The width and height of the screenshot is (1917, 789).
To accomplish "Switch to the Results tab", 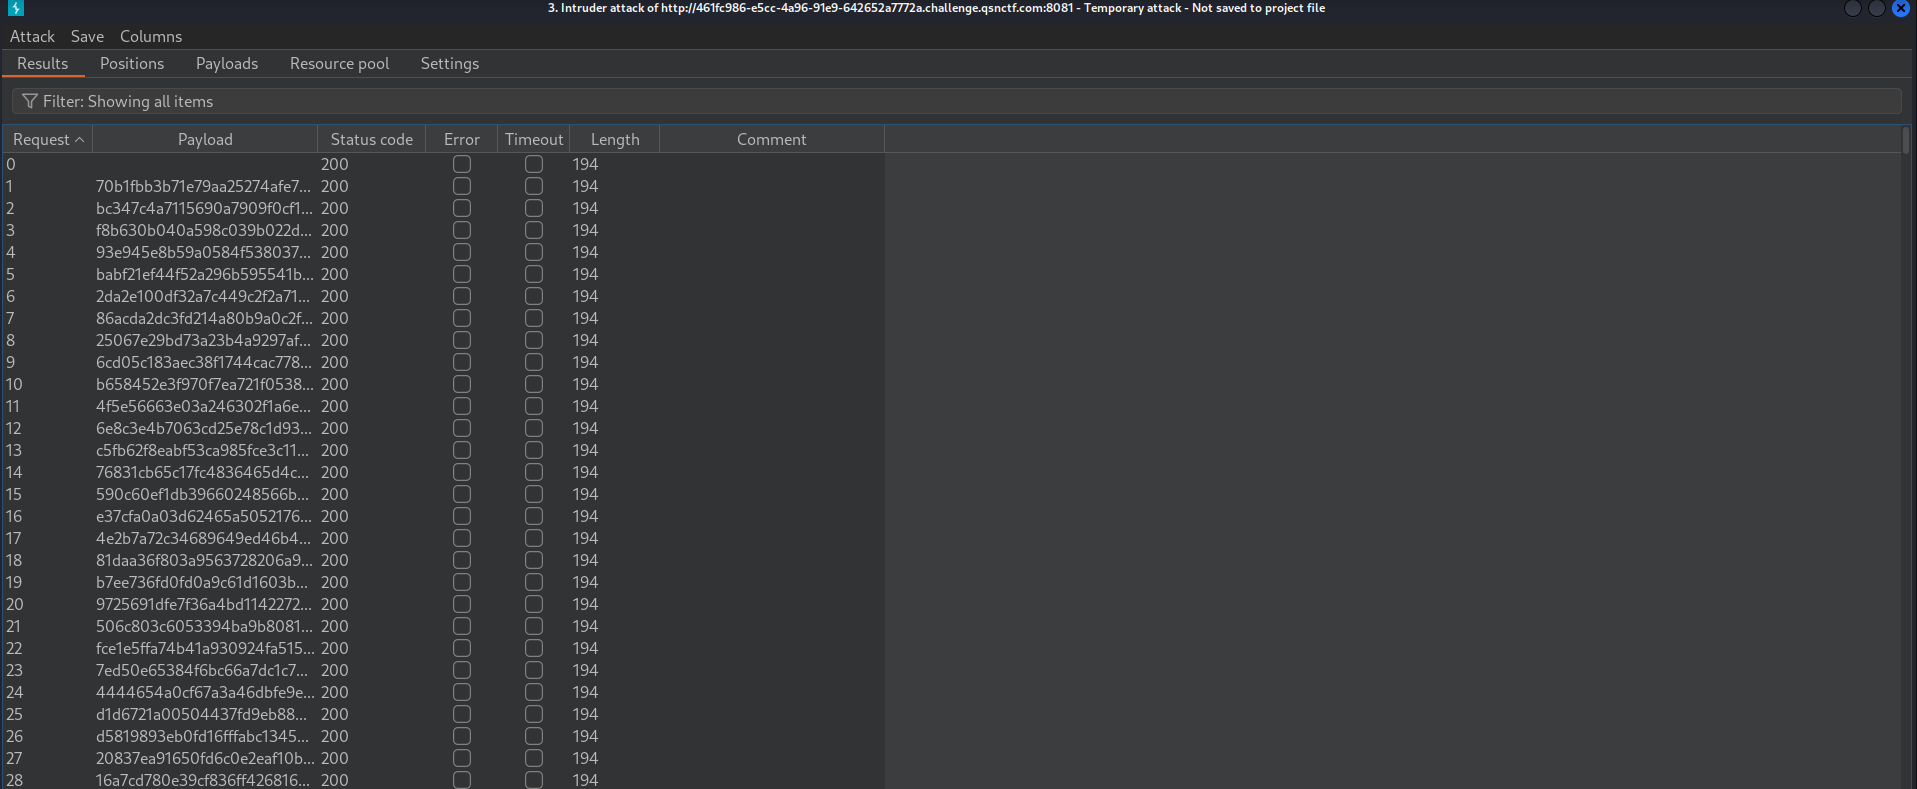I will tap(43, 63).
